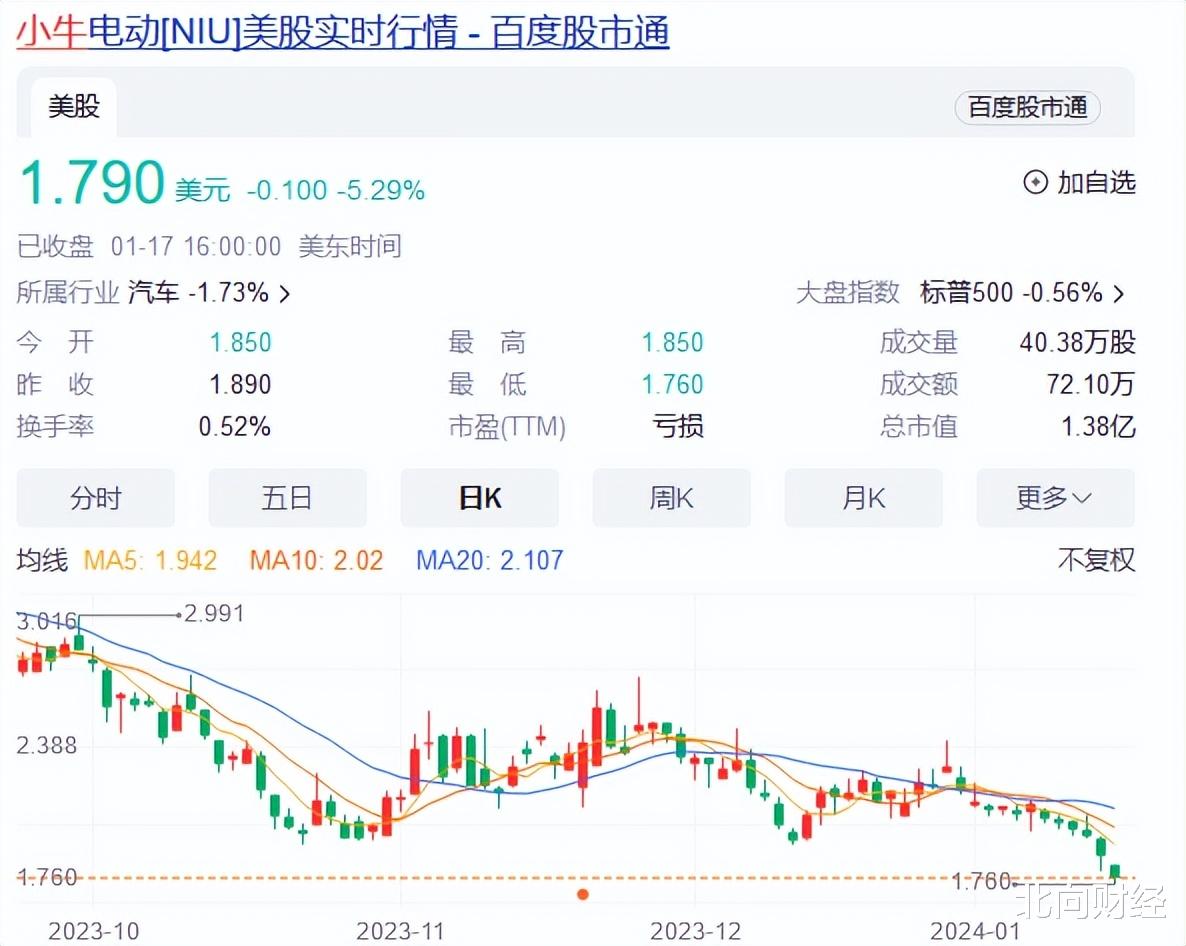Select the 周K chart tab
The image size is (1186, 946).
coord(672,498)
